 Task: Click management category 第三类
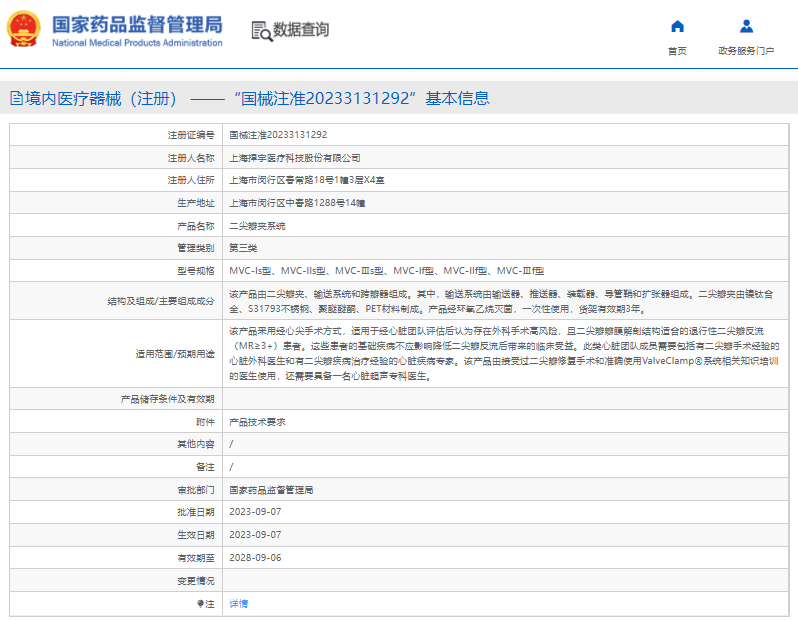[243, 248]
